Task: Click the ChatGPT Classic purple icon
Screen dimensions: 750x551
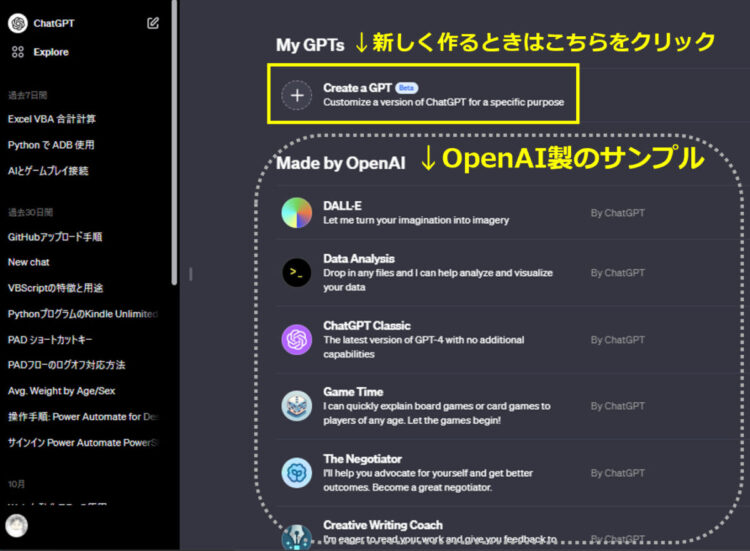Action: (297, 340)
